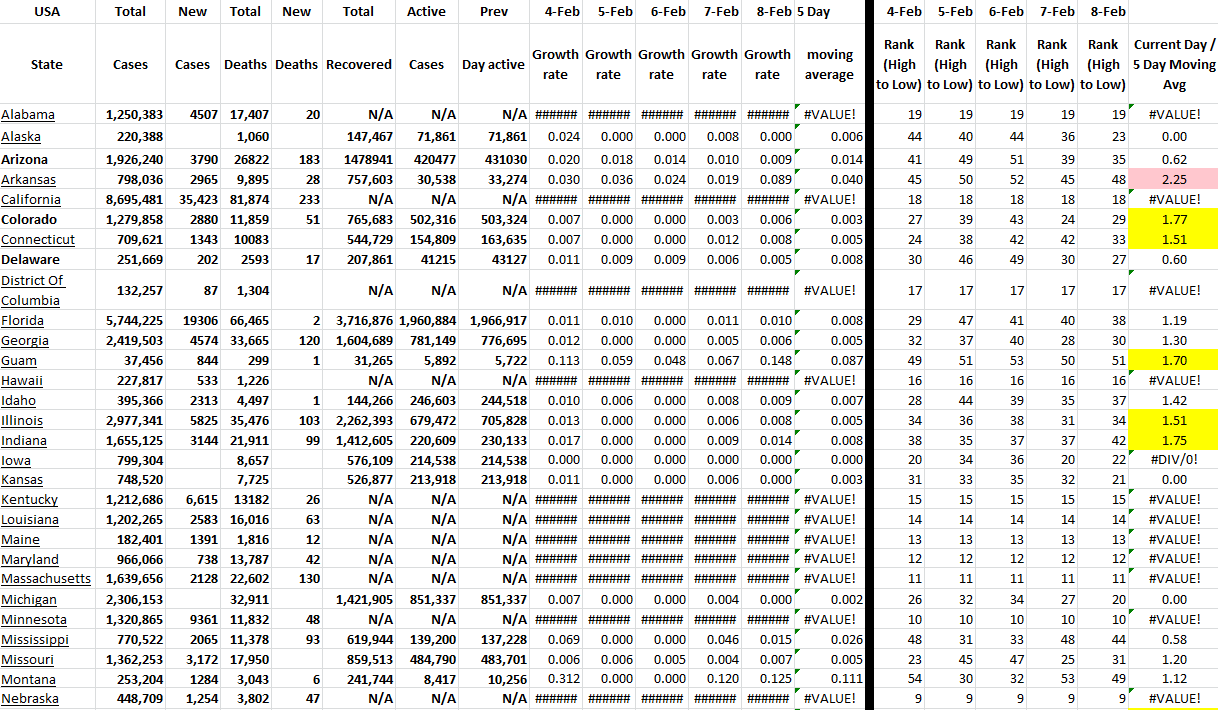Click the Iowa #DIV/0! error cell

click(x=1174, y=460)
